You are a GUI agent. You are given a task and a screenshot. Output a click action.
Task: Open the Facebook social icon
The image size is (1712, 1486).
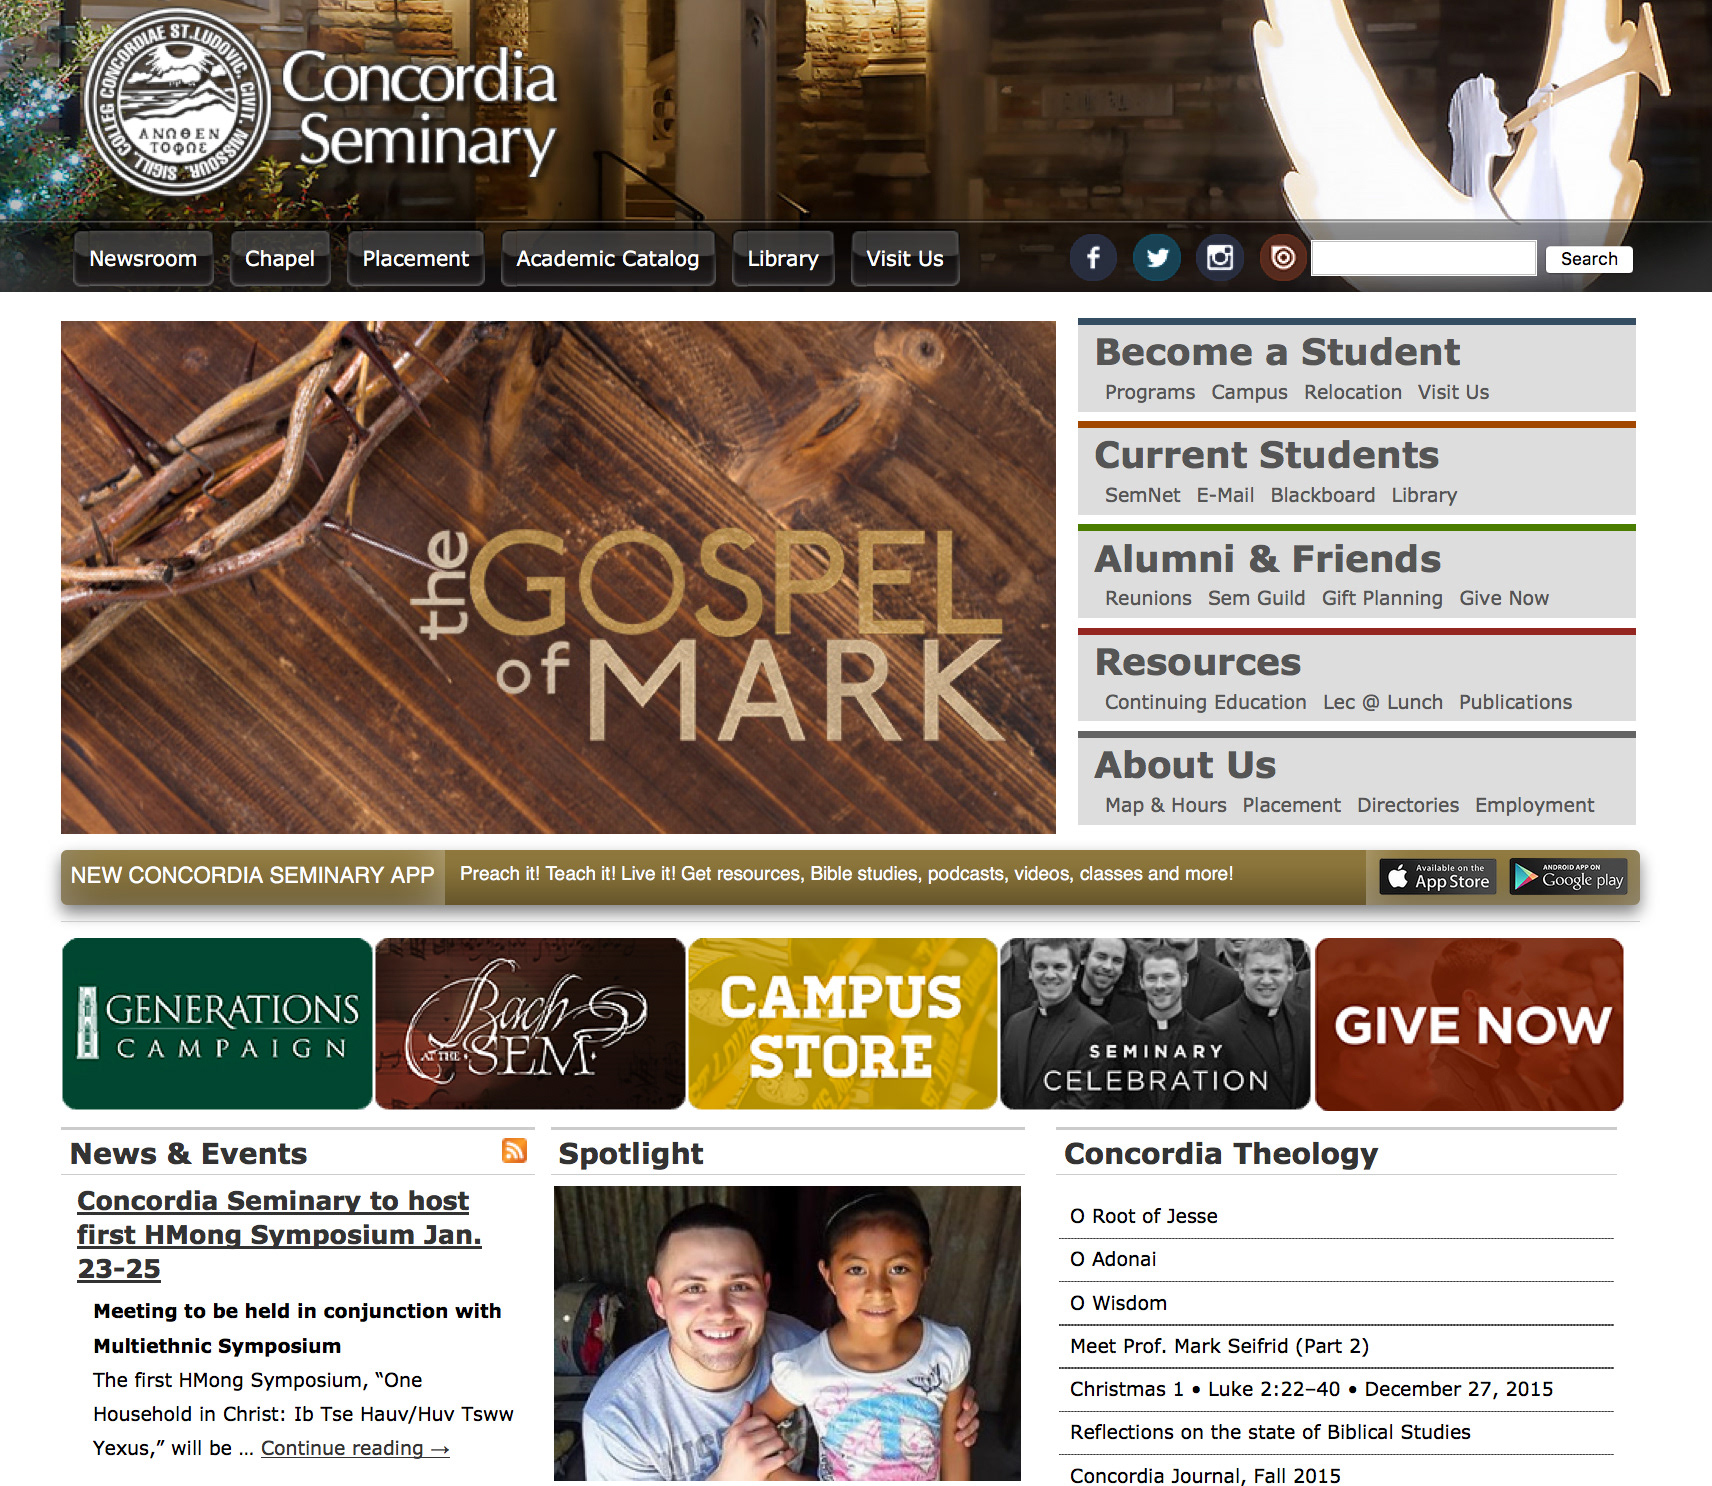click(1093, 258)
